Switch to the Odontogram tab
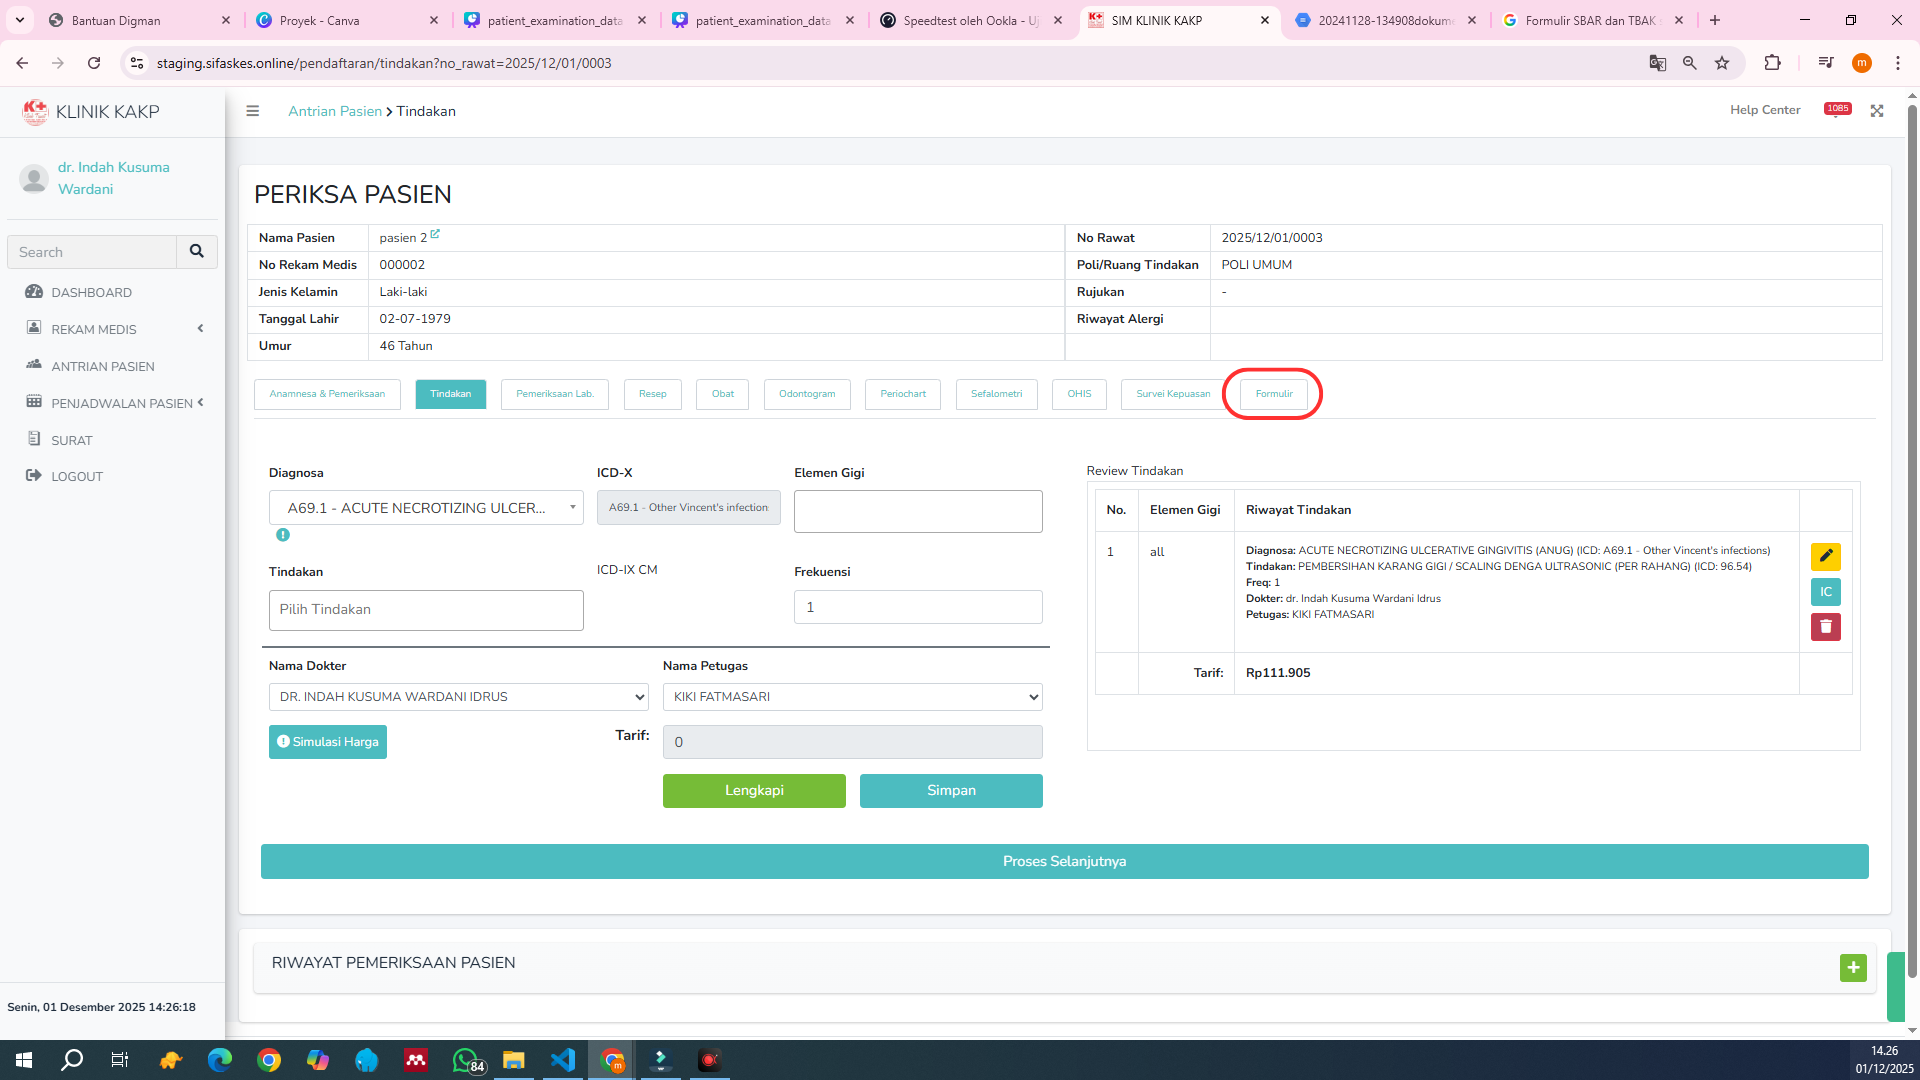 (806, 394)
